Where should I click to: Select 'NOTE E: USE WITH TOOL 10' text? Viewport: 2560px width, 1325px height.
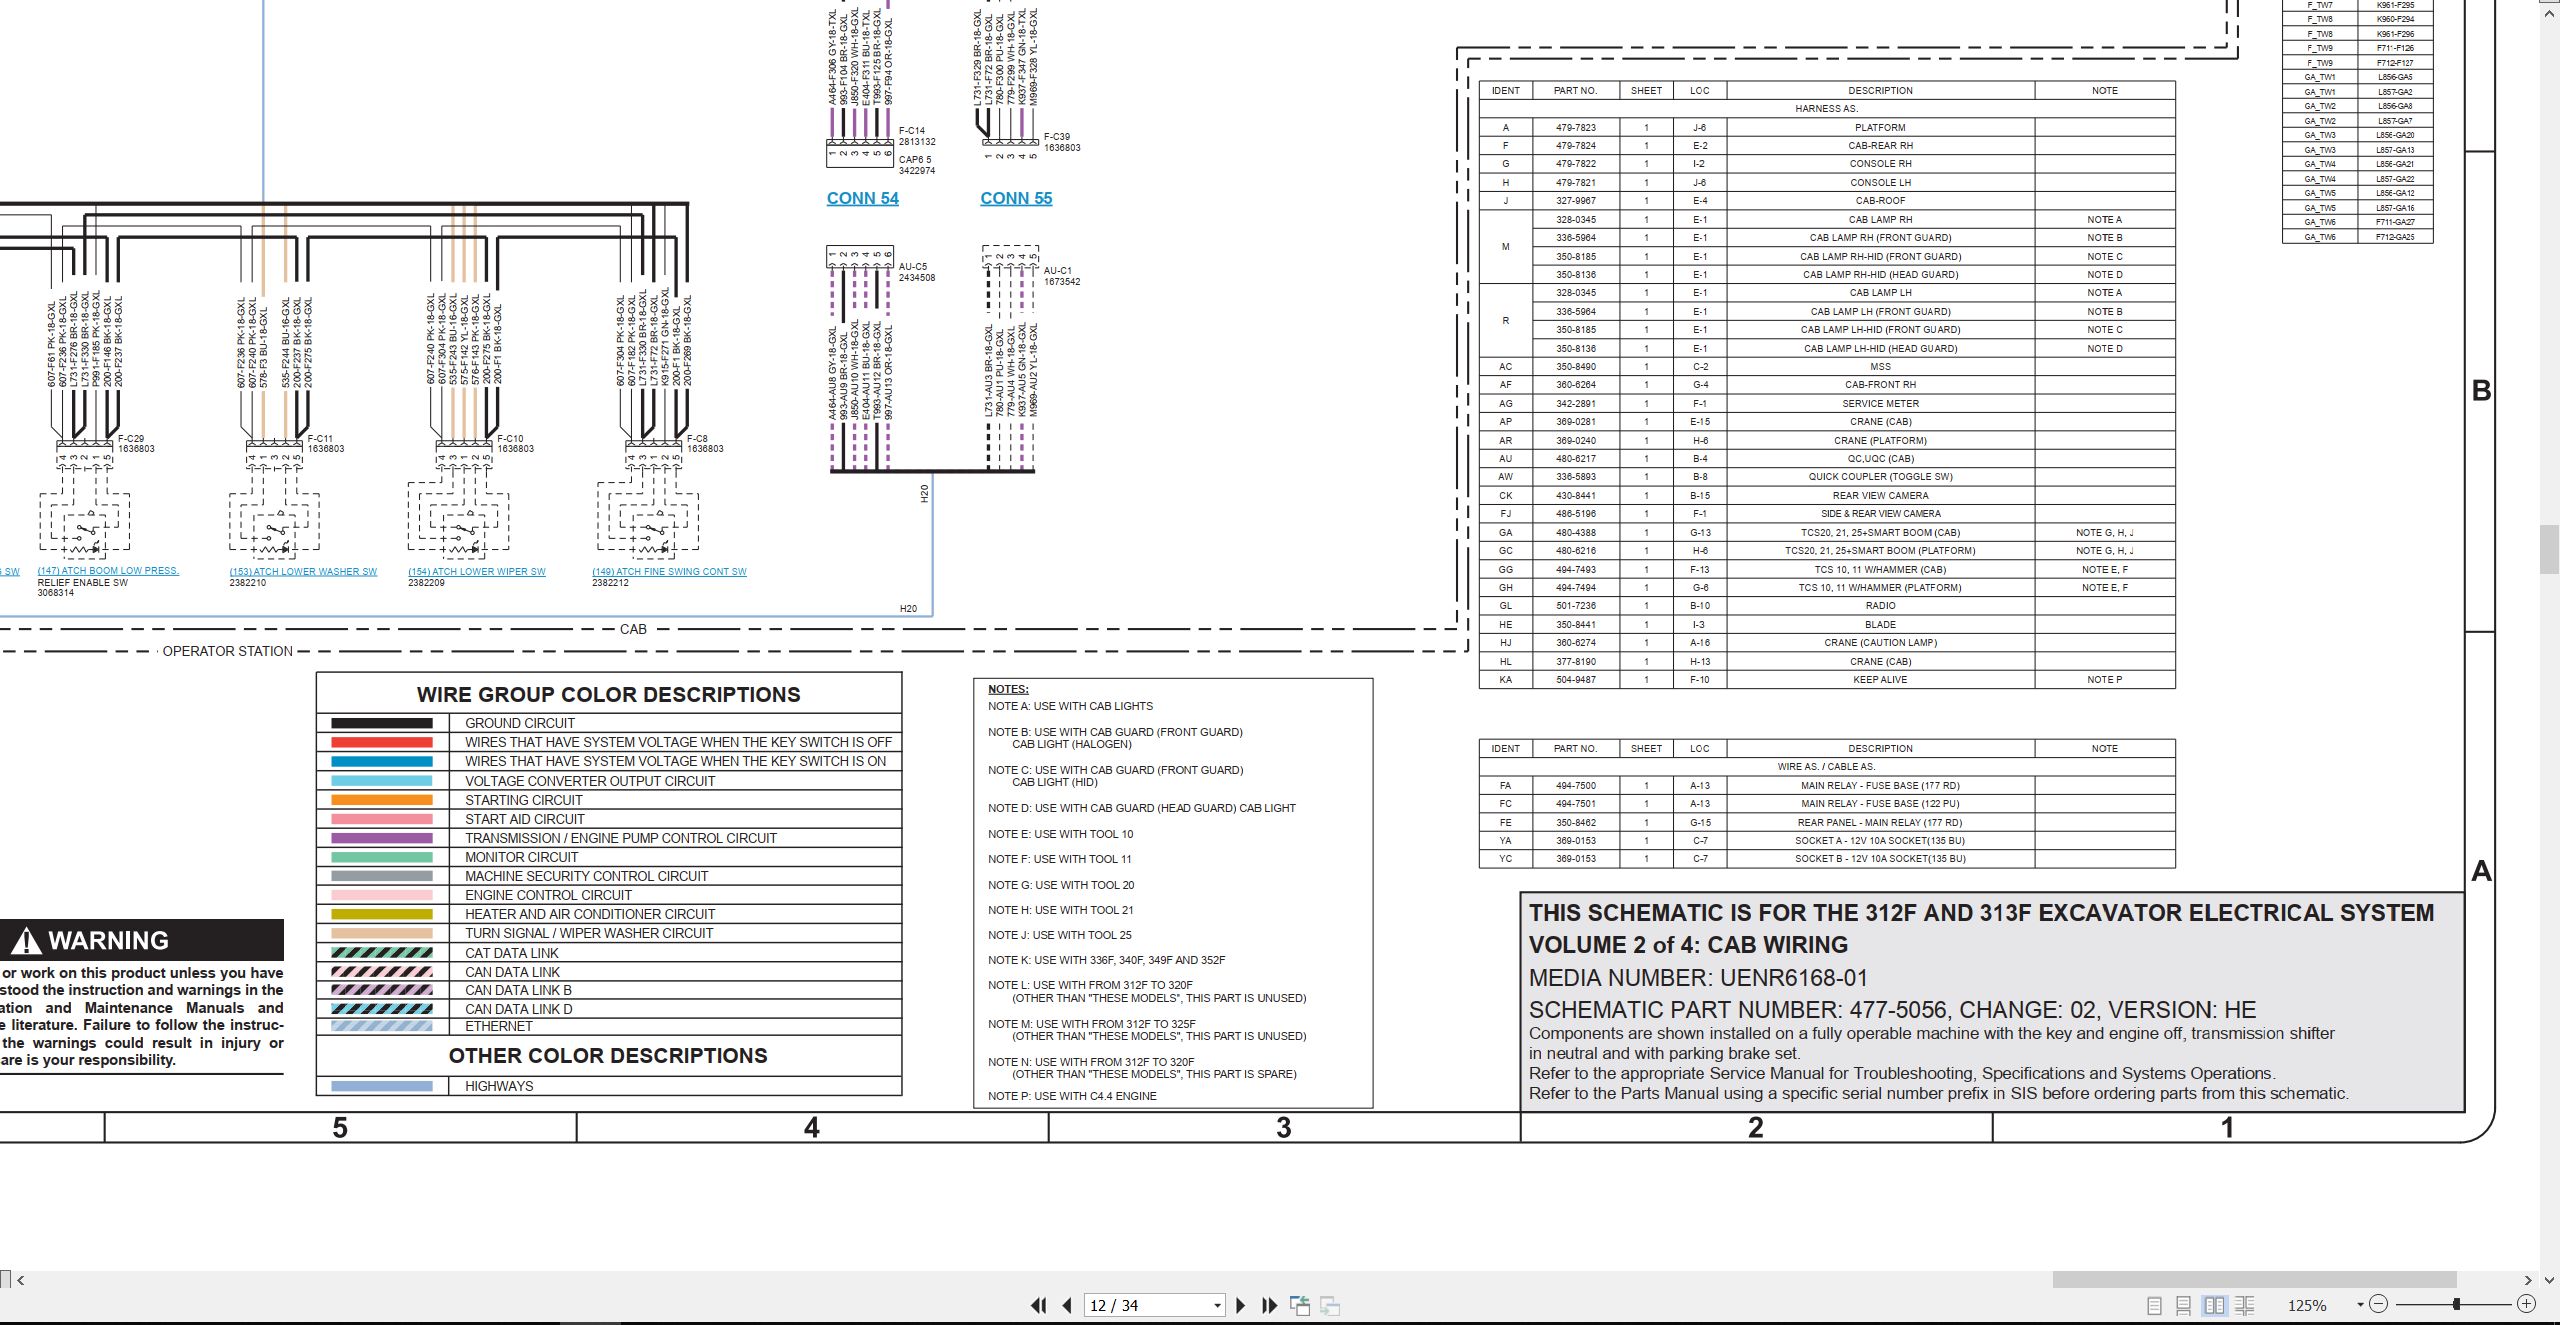(1060, 834)
